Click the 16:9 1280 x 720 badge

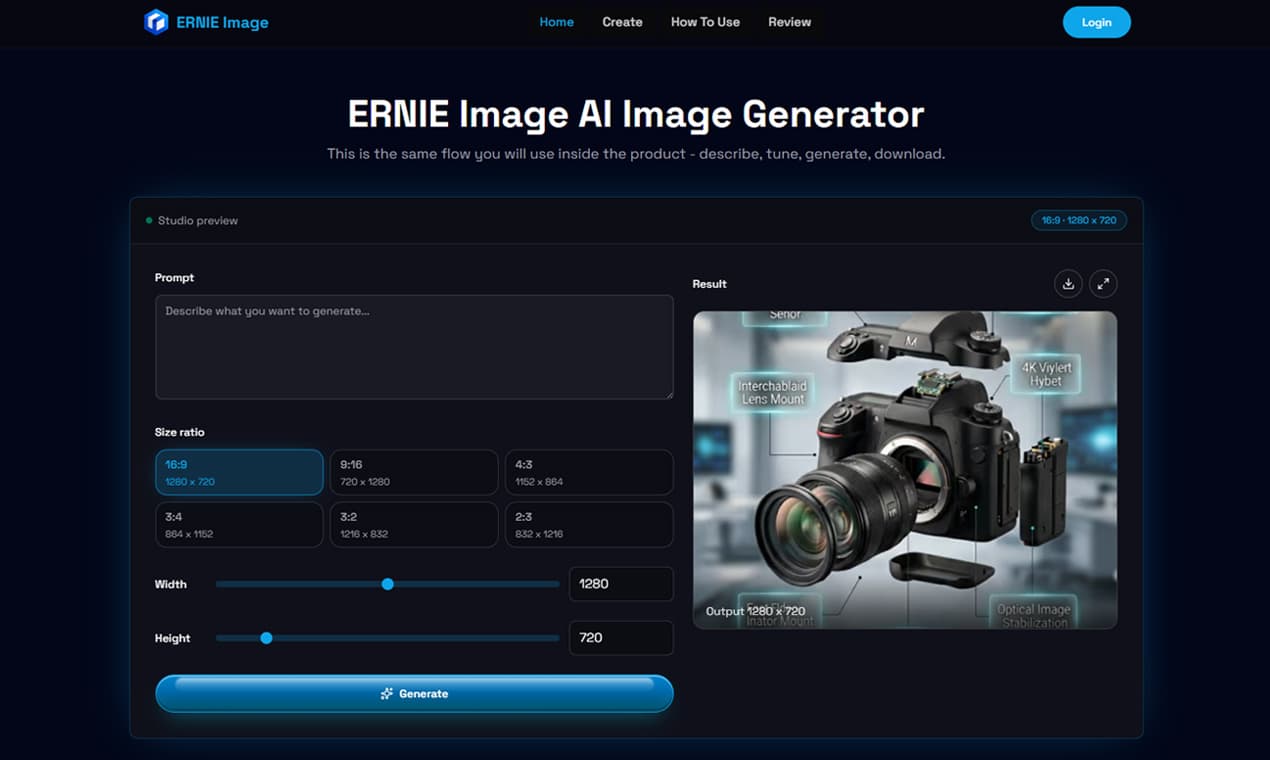(1078, 220)
